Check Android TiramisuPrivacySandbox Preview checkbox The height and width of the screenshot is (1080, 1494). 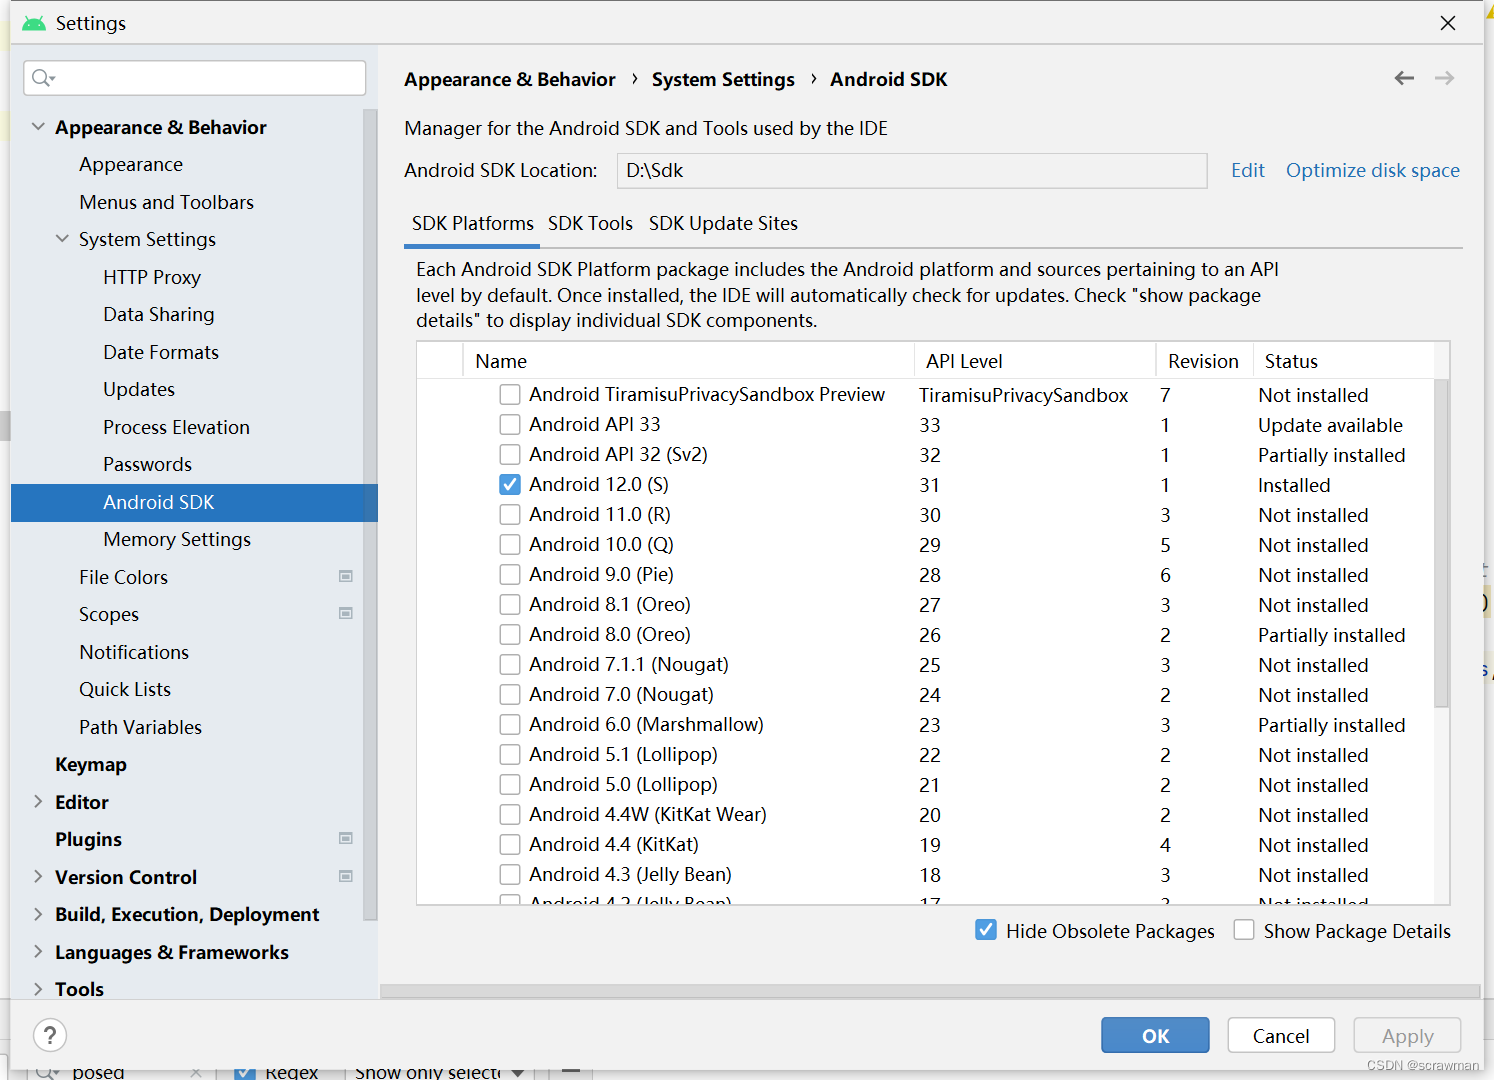point(510,394)
